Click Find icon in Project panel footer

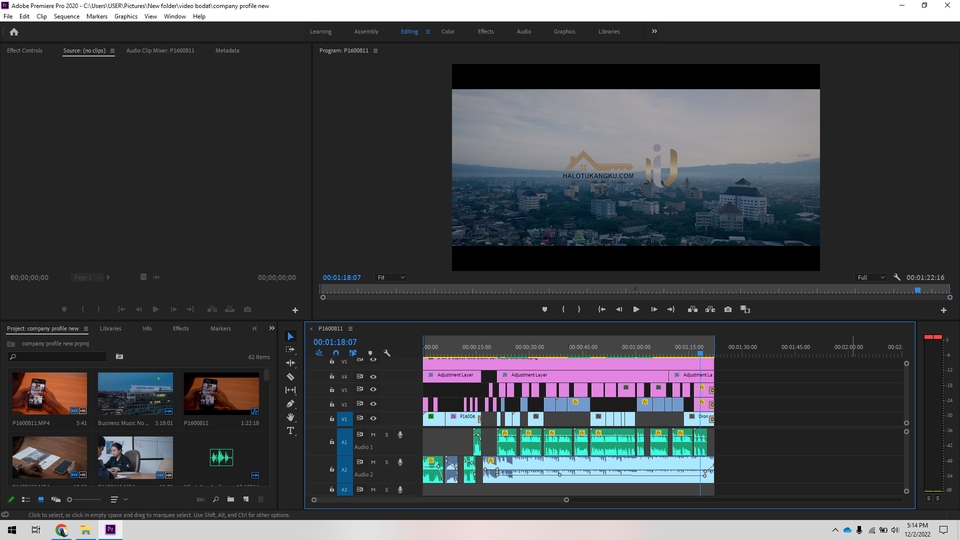point(216,500)
